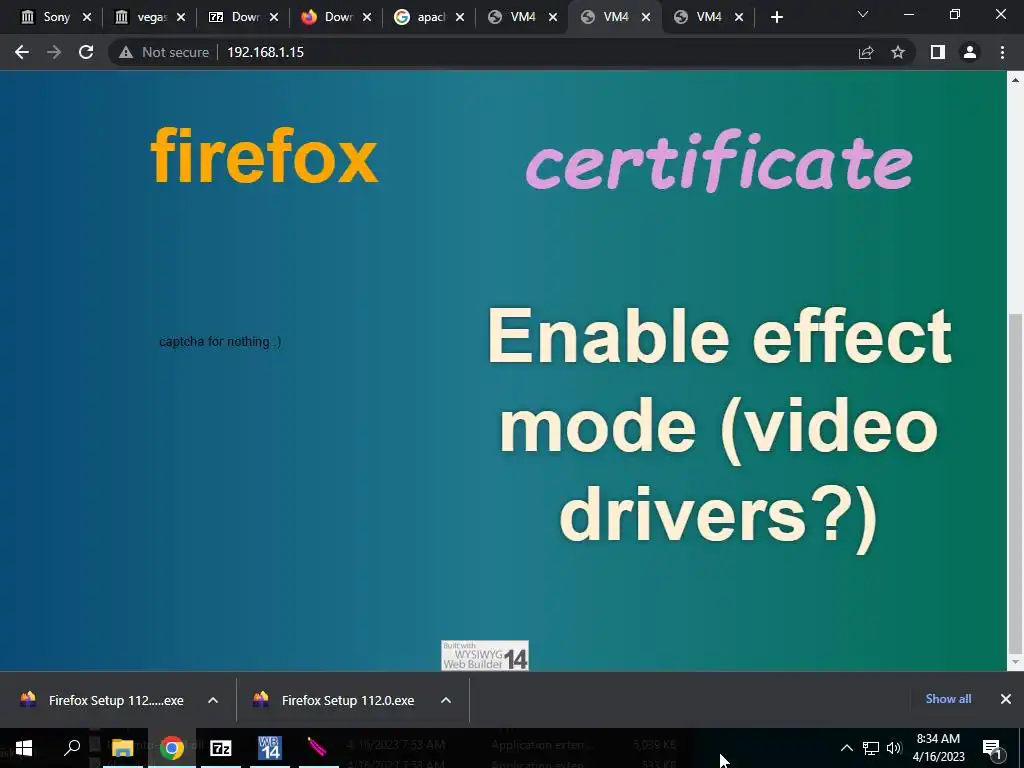Open the Chrome profile menu

point(970,52)
